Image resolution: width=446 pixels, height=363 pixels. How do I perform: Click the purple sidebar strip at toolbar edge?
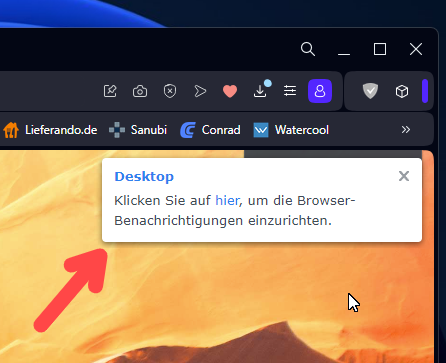point(425,91)
